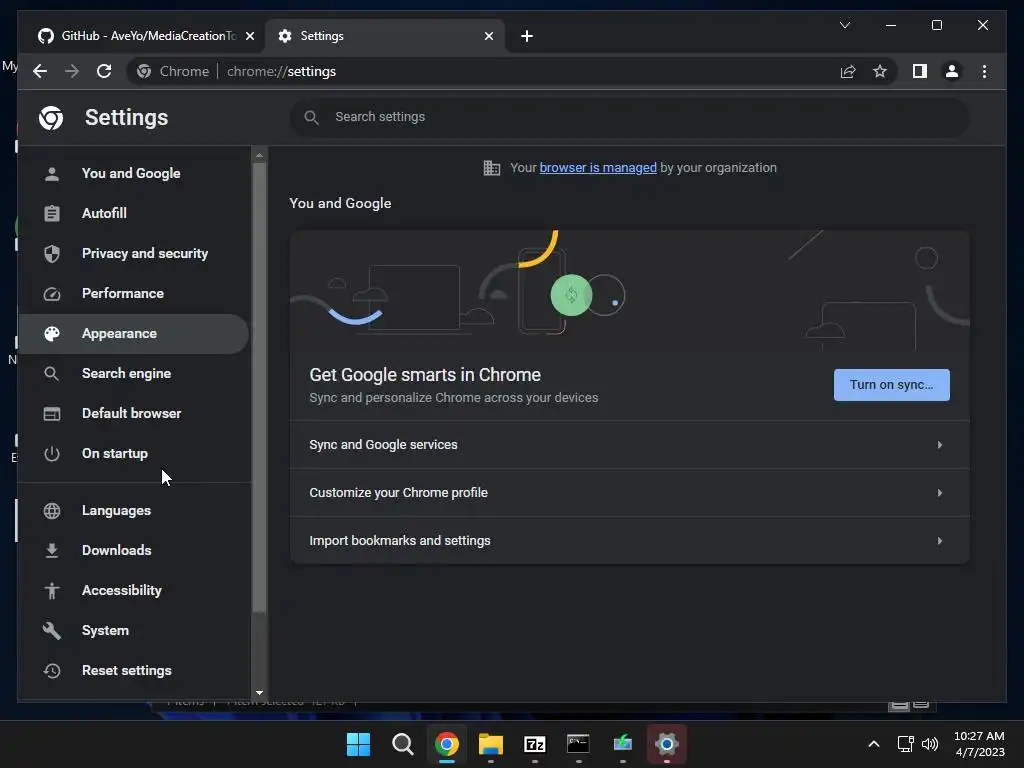Screen dimensions: 1024x768
Task: Close the GitHub tab
Action: point(249,36)
